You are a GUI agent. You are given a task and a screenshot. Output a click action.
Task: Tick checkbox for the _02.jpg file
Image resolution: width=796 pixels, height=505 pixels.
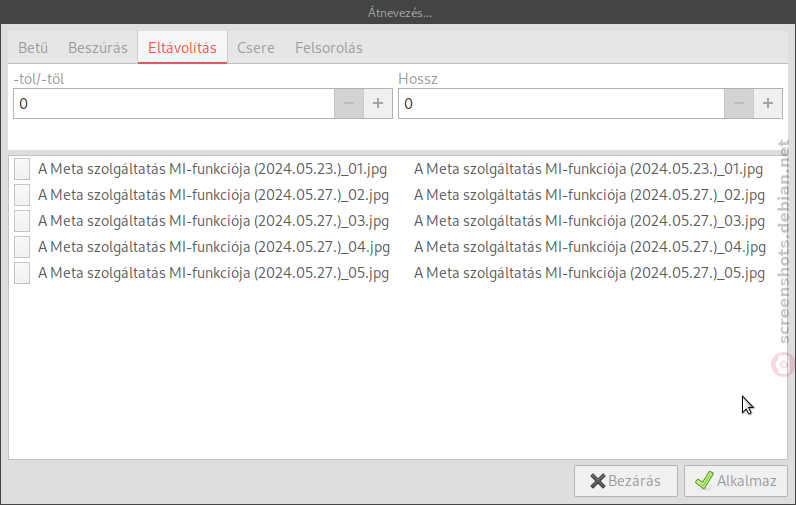[22, 195]
